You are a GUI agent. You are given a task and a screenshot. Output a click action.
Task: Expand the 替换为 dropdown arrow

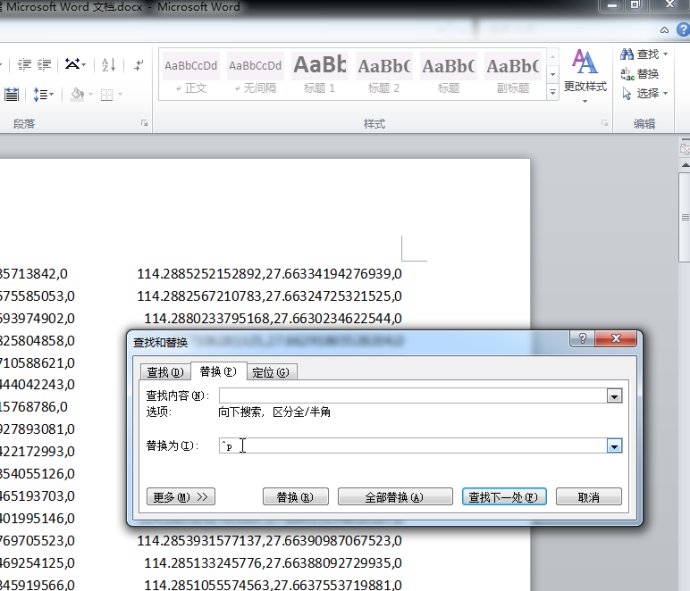[615, 446]
